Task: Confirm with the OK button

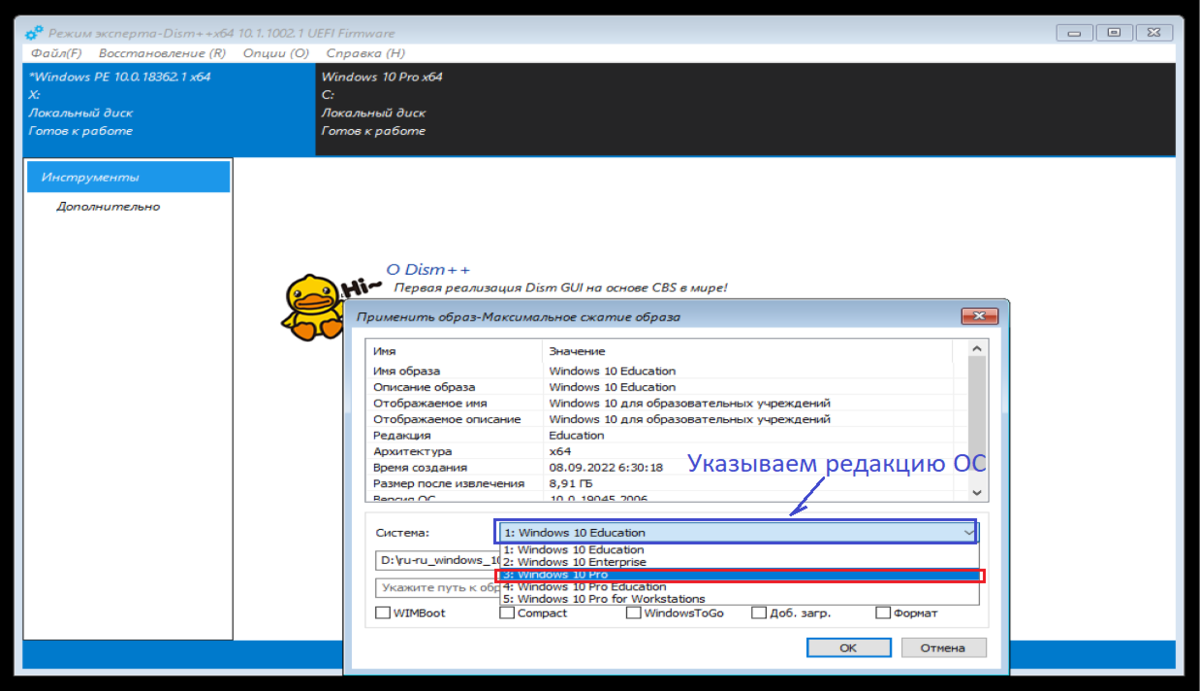Action: [848, 648]
